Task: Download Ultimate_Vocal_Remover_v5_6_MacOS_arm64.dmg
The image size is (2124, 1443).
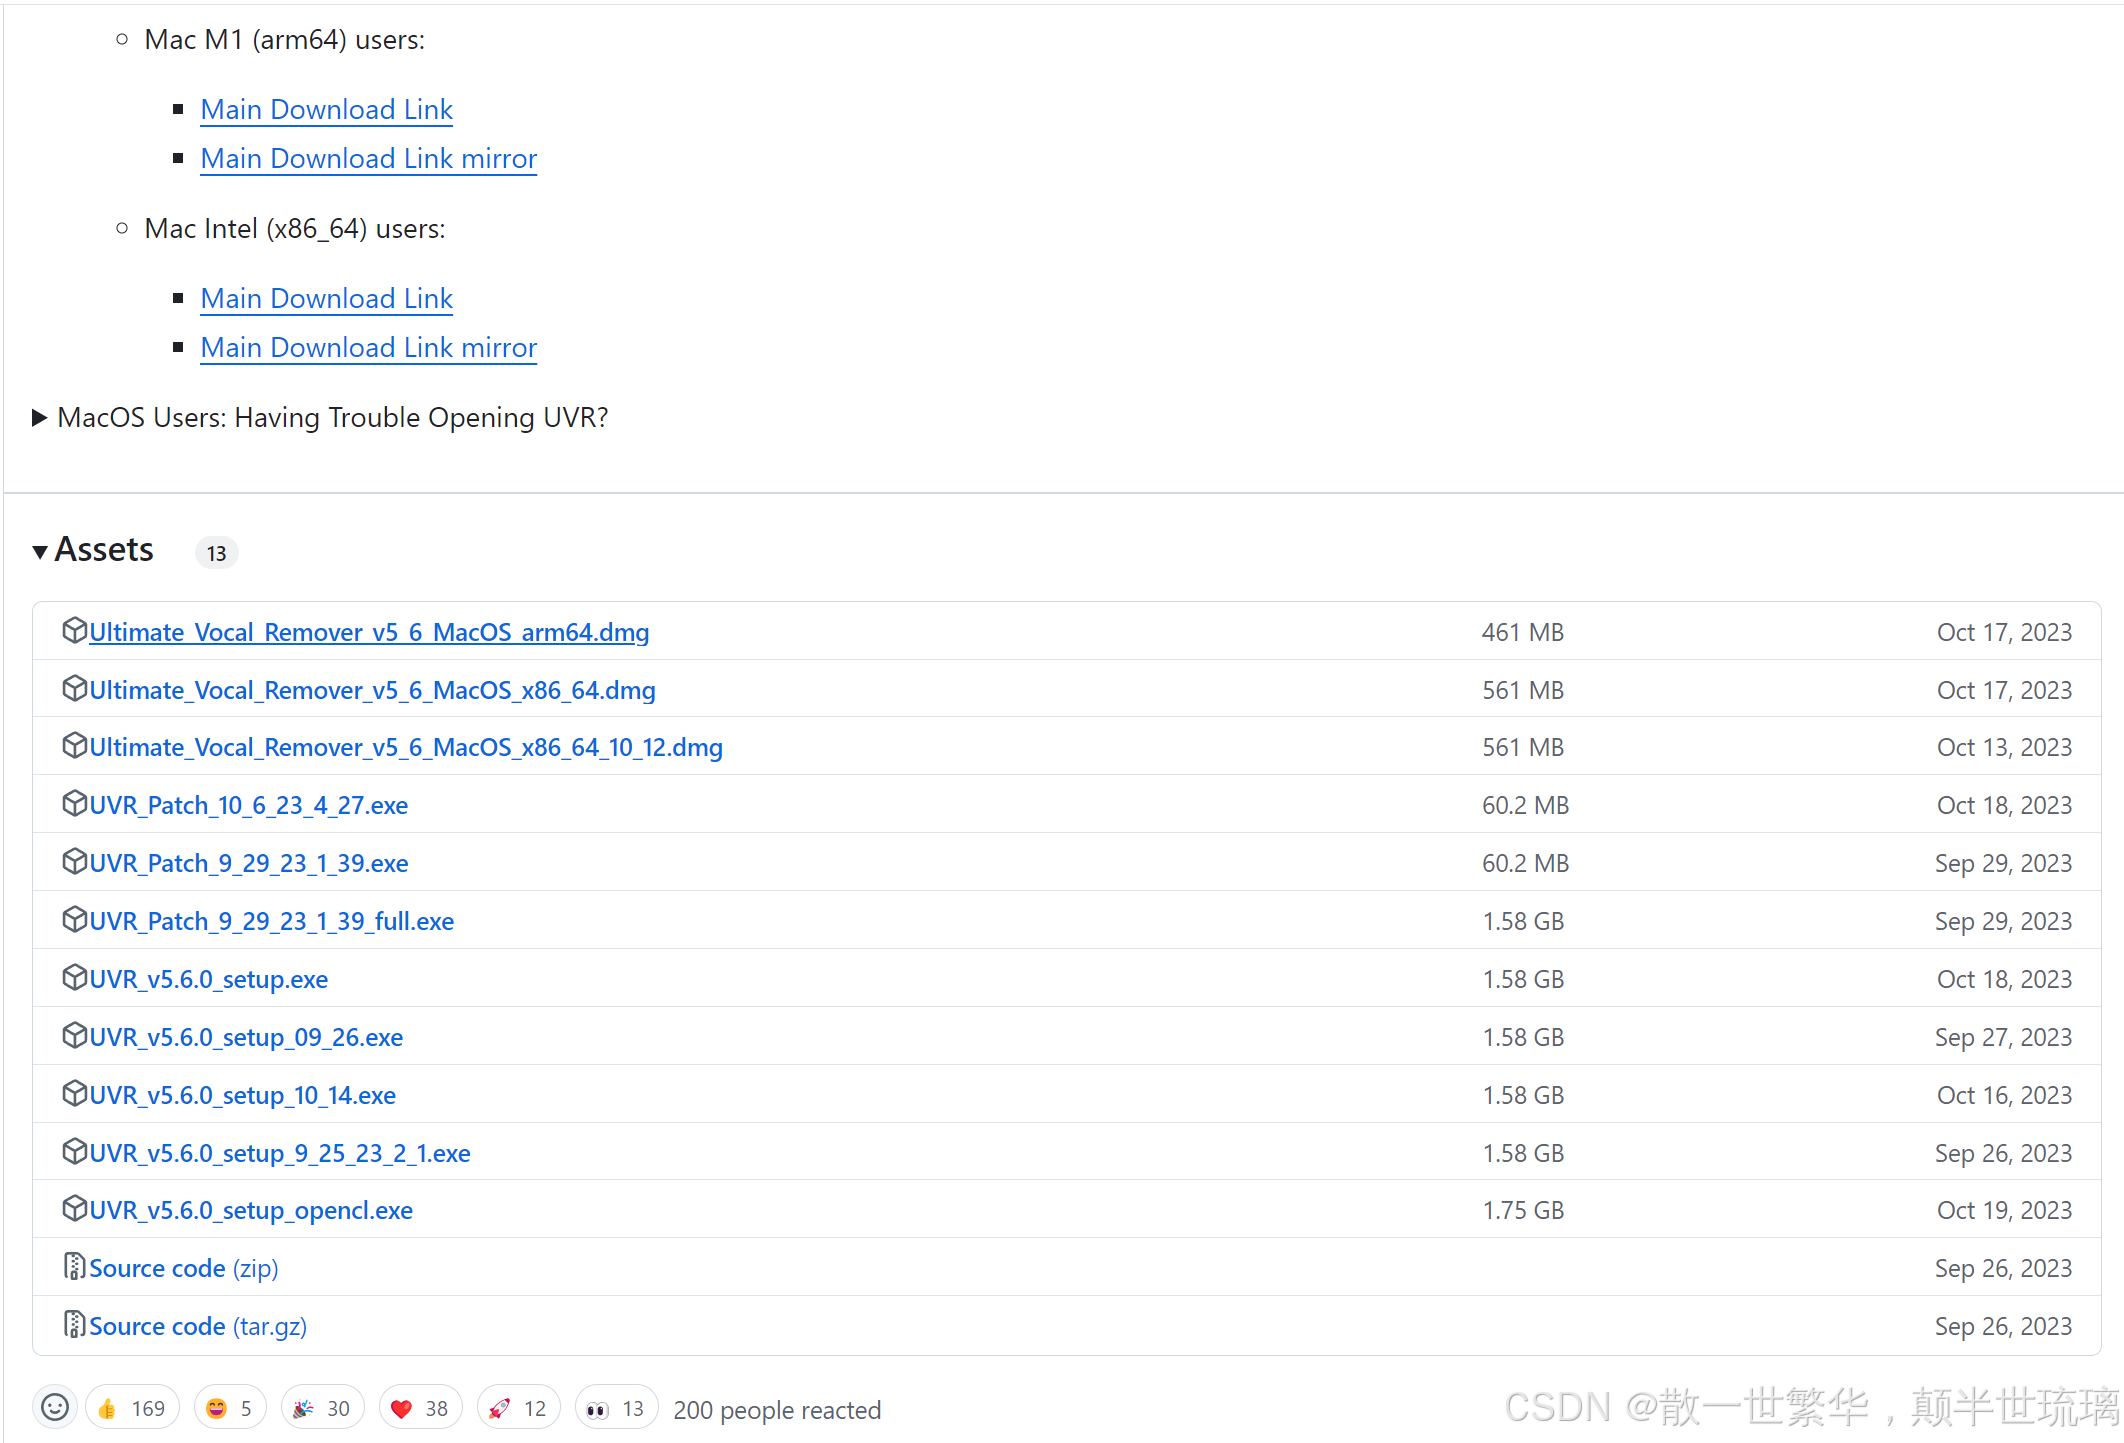Action: coord(369,632)
